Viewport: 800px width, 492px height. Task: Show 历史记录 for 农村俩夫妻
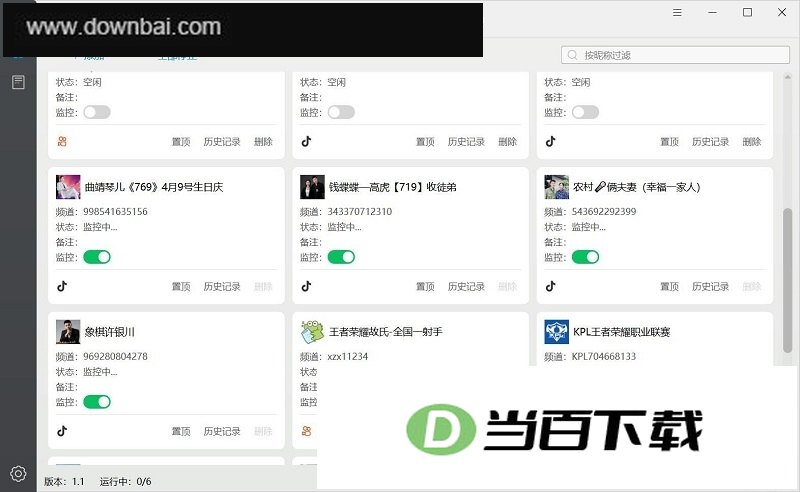coord(711,286)
